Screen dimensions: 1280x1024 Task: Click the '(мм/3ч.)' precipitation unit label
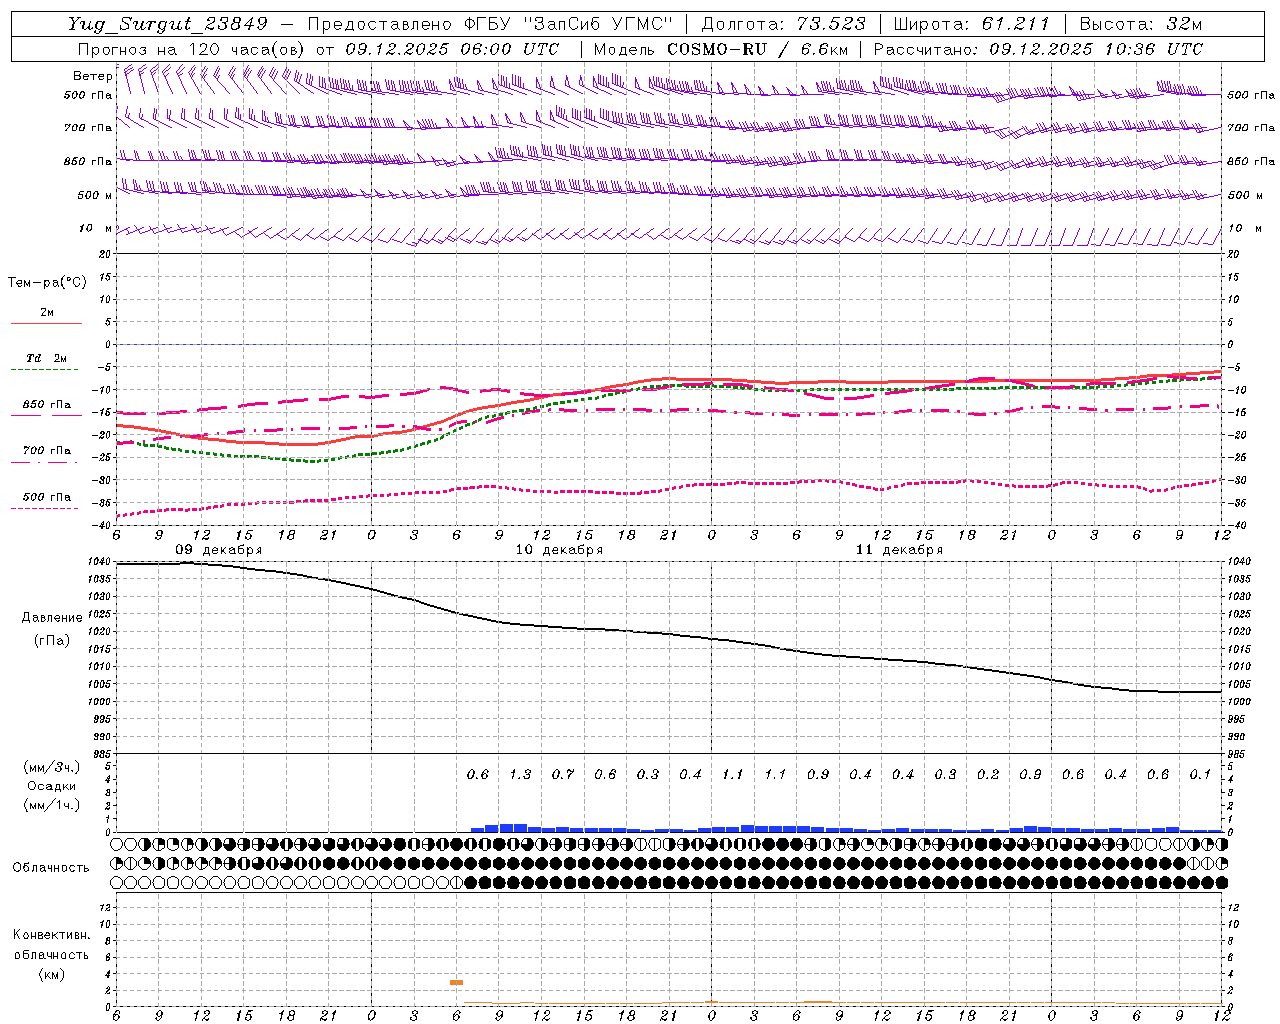[52, 767]
